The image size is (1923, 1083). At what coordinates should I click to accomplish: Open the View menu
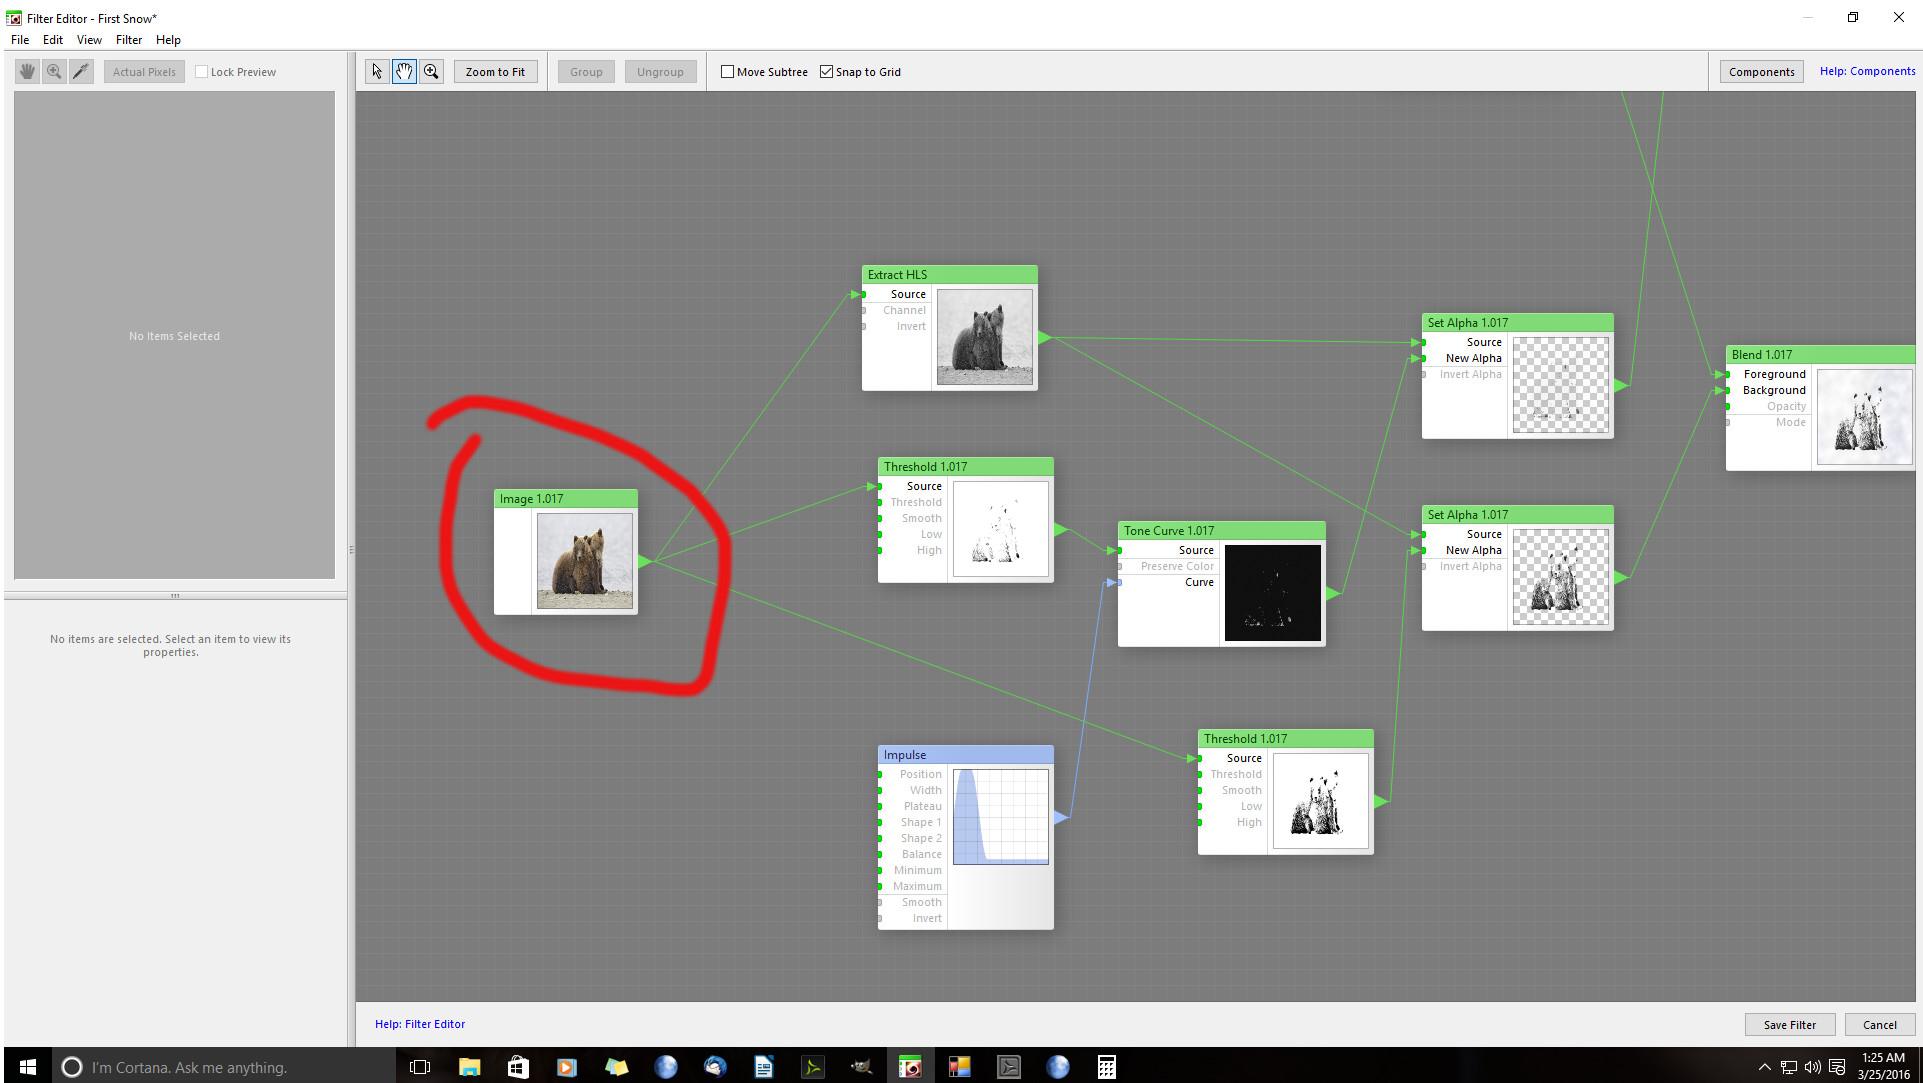coord(89,40)
